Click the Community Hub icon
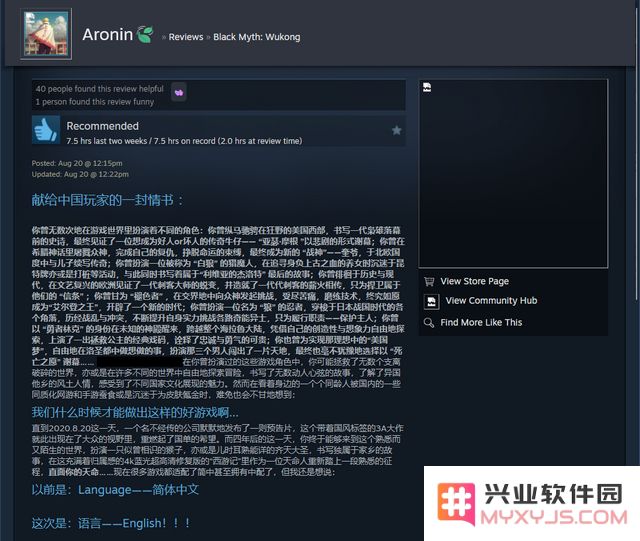The image size is (640, 541). click(431, 302)
